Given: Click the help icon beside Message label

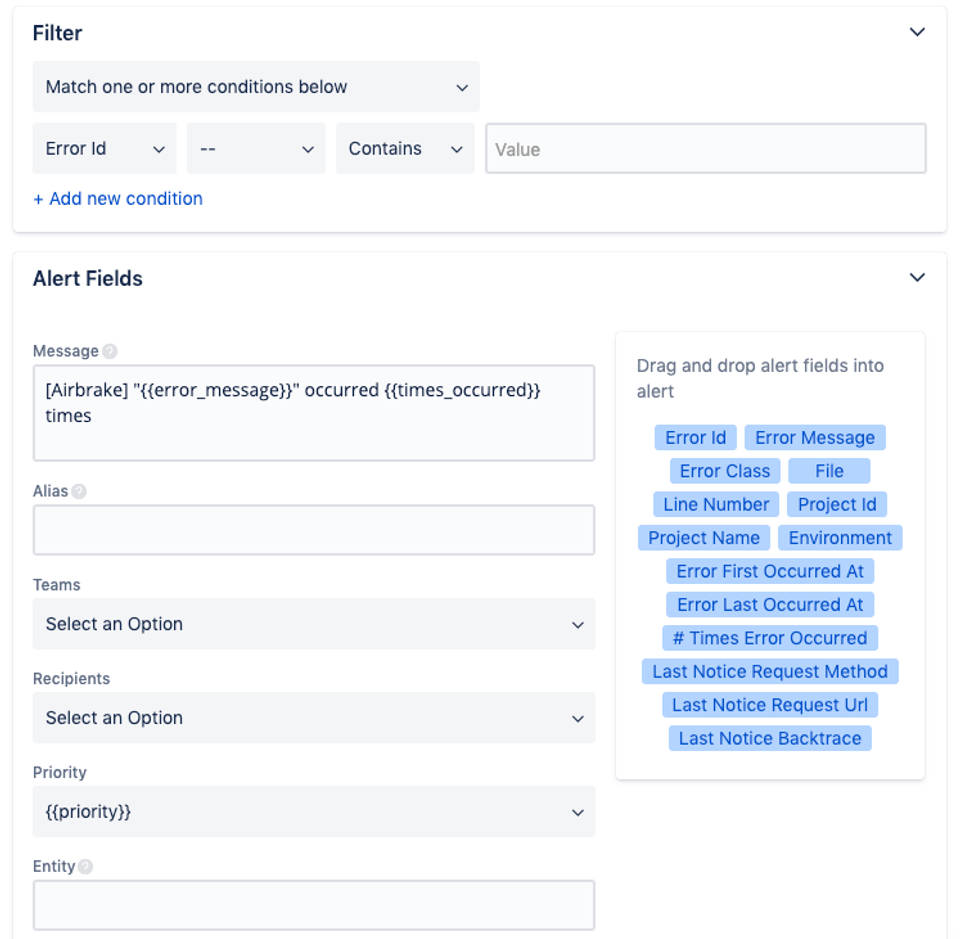Looking at the screenshot, I should 110,351.
